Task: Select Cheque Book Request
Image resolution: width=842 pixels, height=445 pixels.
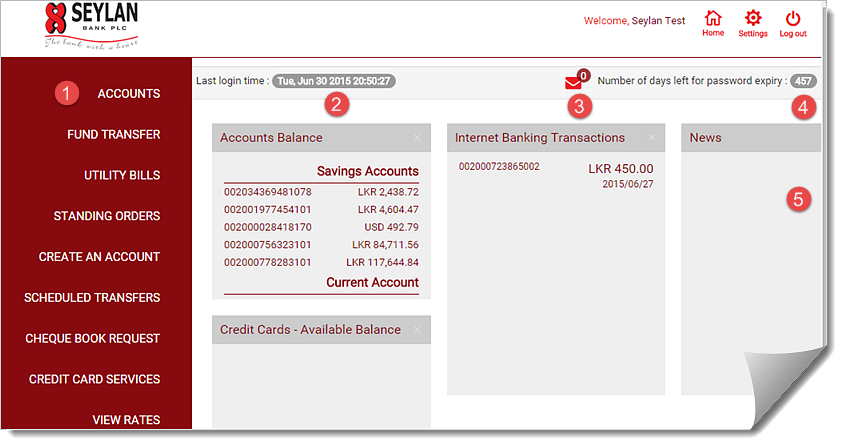Action: [x=92, y=339]
